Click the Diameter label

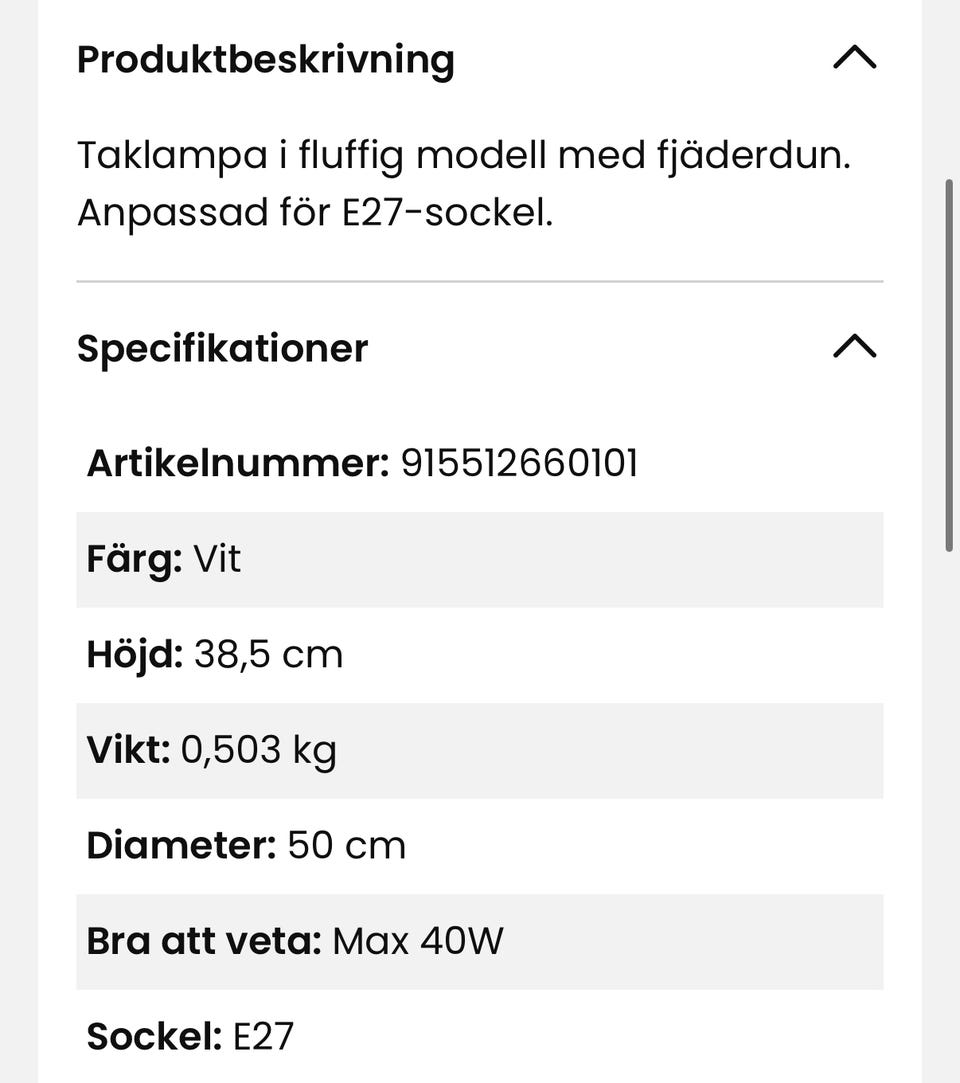(x=181, y=846)
